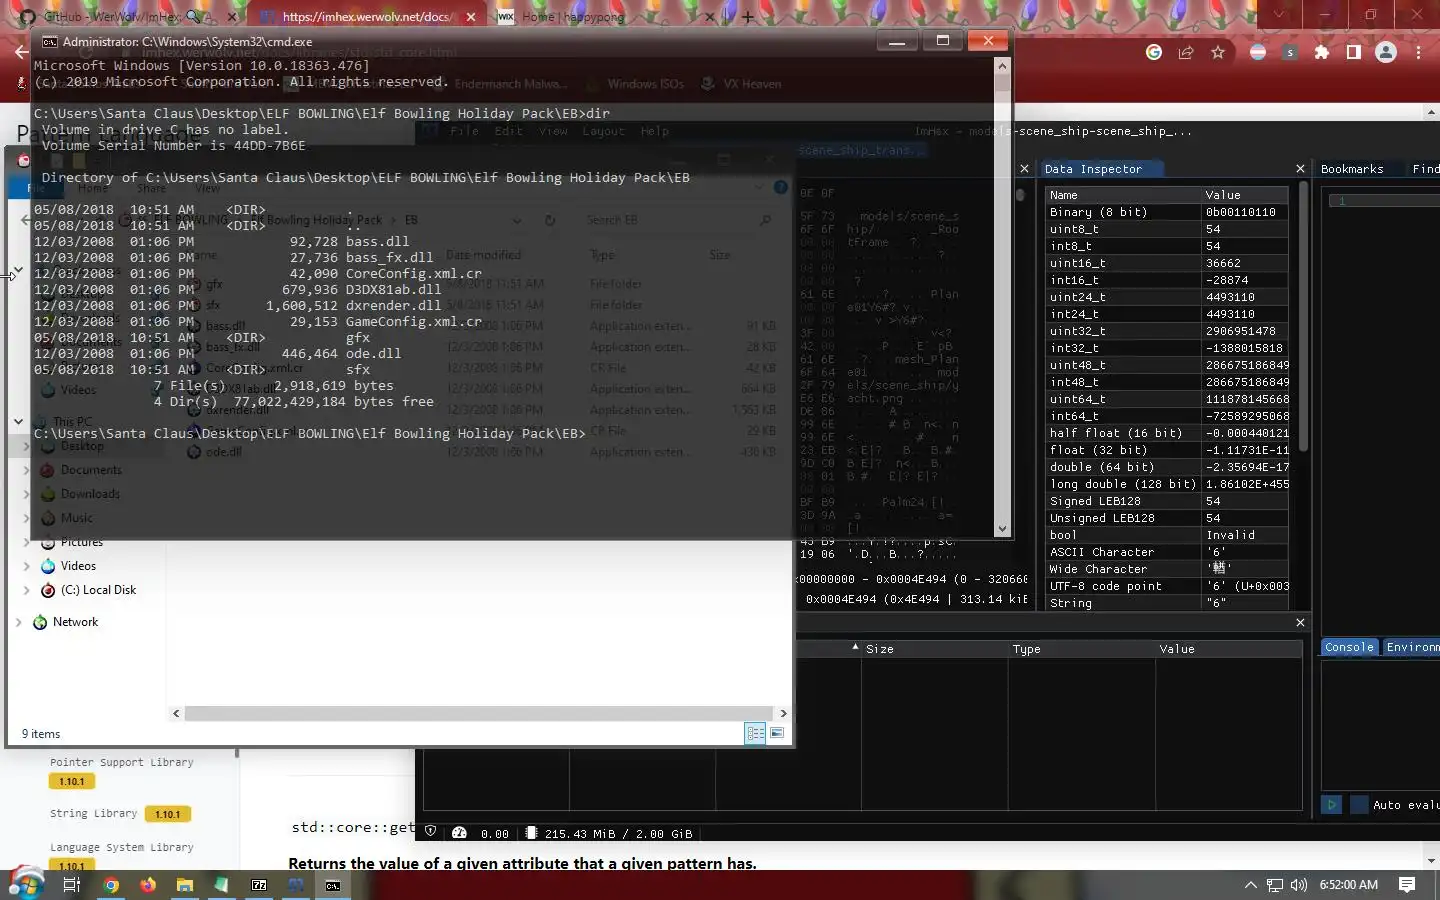This screenshot has width=1440, height=900.
Task: Run pattern with the ImHex play button
Action: pyautogui.click(x=1331, y=804)
